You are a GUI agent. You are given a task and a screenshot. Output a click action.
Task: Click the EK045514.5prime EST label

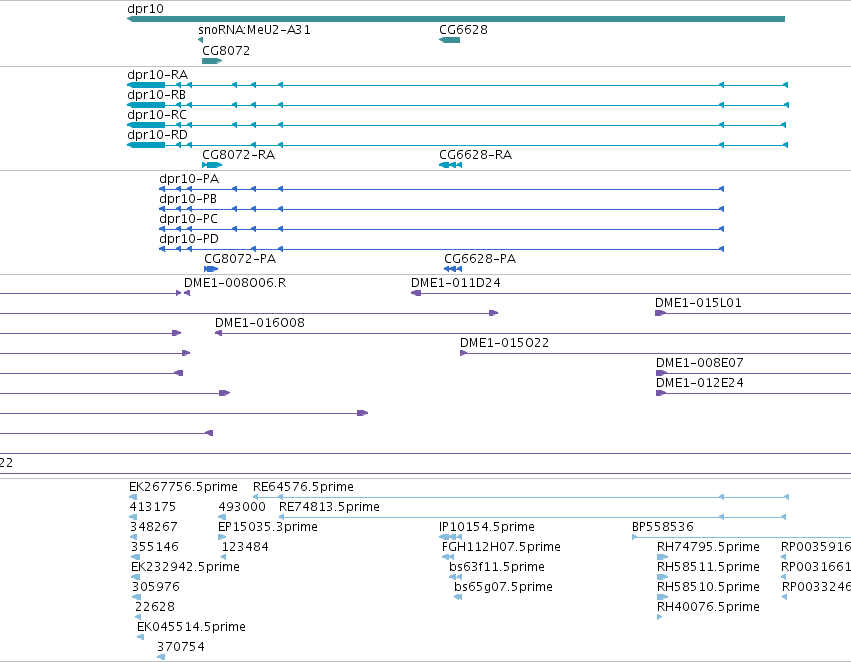click(192, 627)
